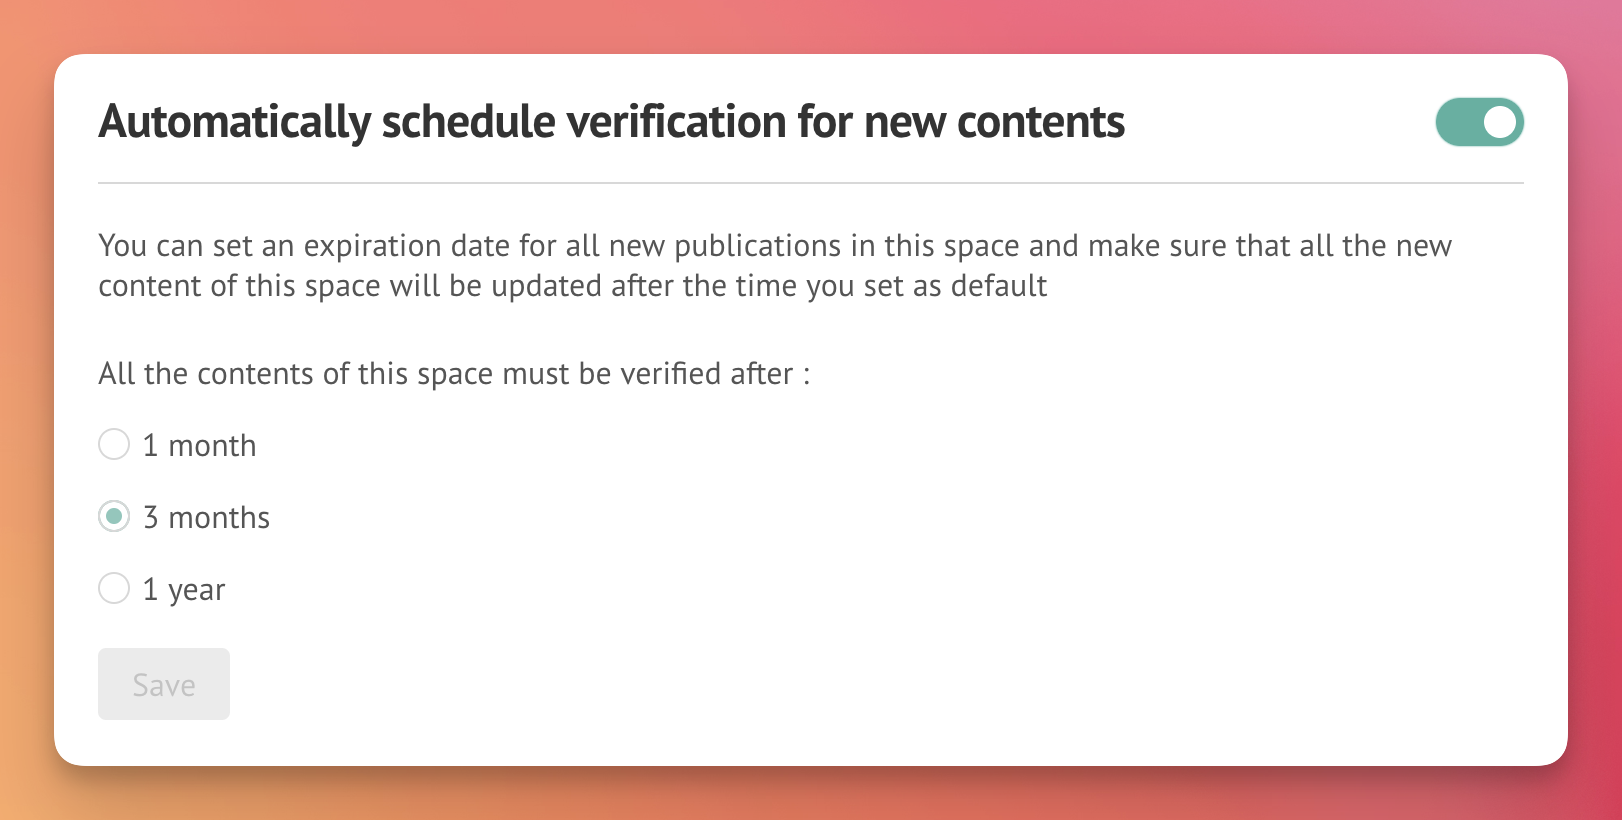Click the horizontal divider under the heading
1622x820 pixels.
[x=811, y=183]
